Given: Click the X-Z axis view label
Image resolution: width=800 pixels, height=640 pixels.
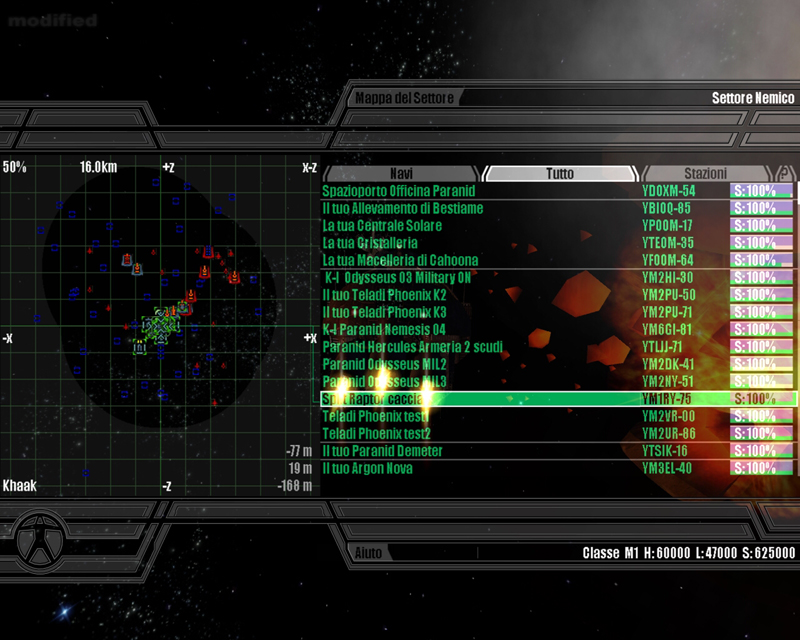Looking at the screenshot, I should coord(309,168).
